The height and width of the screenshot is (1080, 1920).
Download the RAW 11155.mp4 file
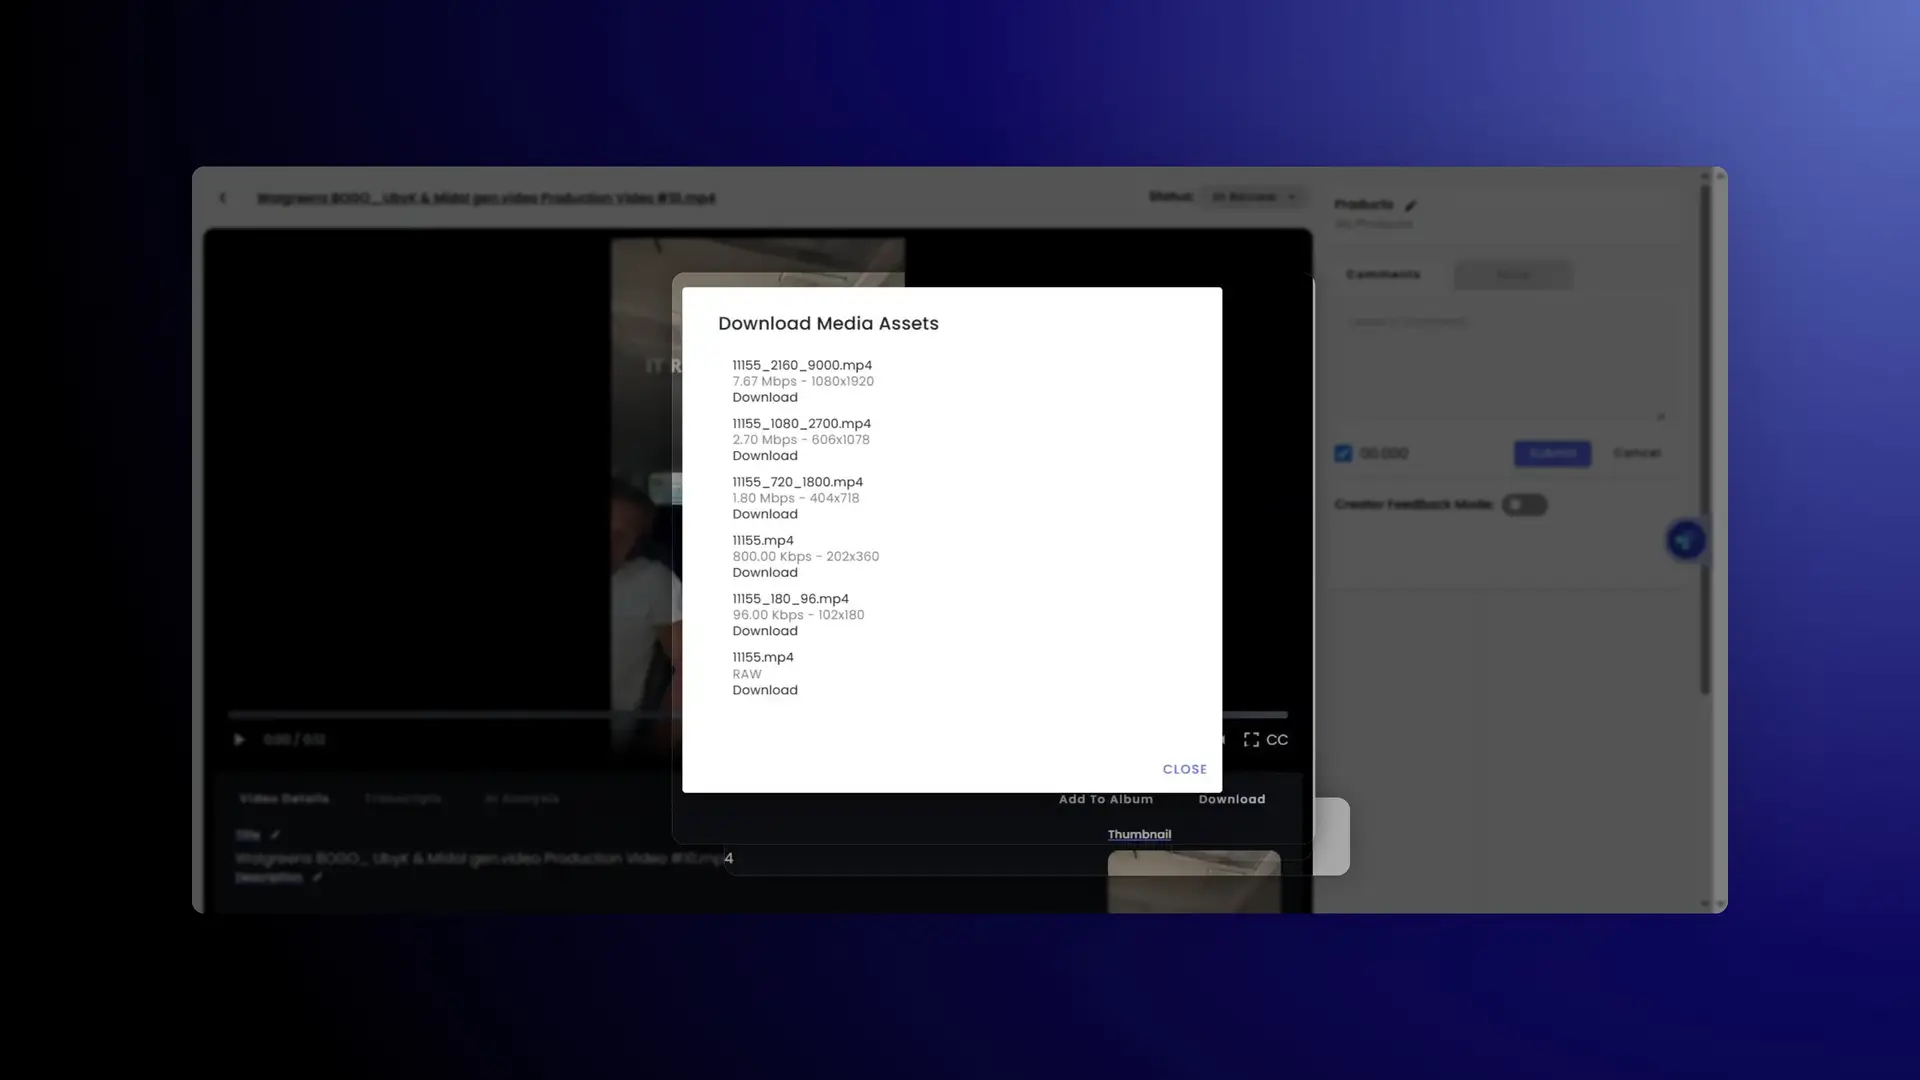coord(764,690)
